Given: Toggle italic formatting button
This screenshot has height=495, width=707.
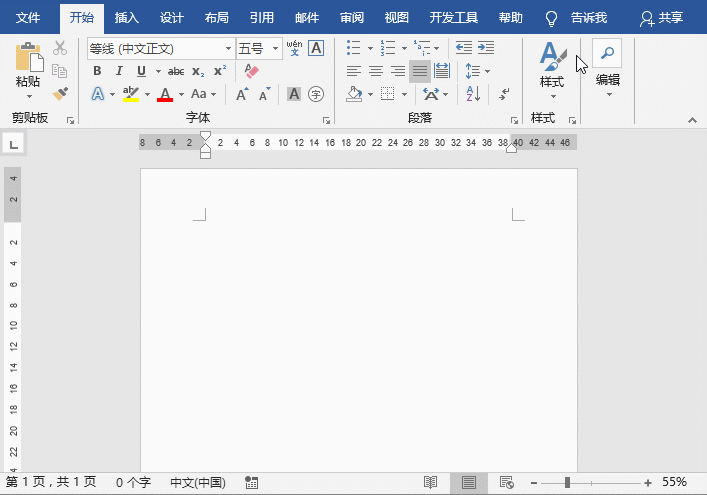Looking at the screenshot, I should tap(119, 71).
